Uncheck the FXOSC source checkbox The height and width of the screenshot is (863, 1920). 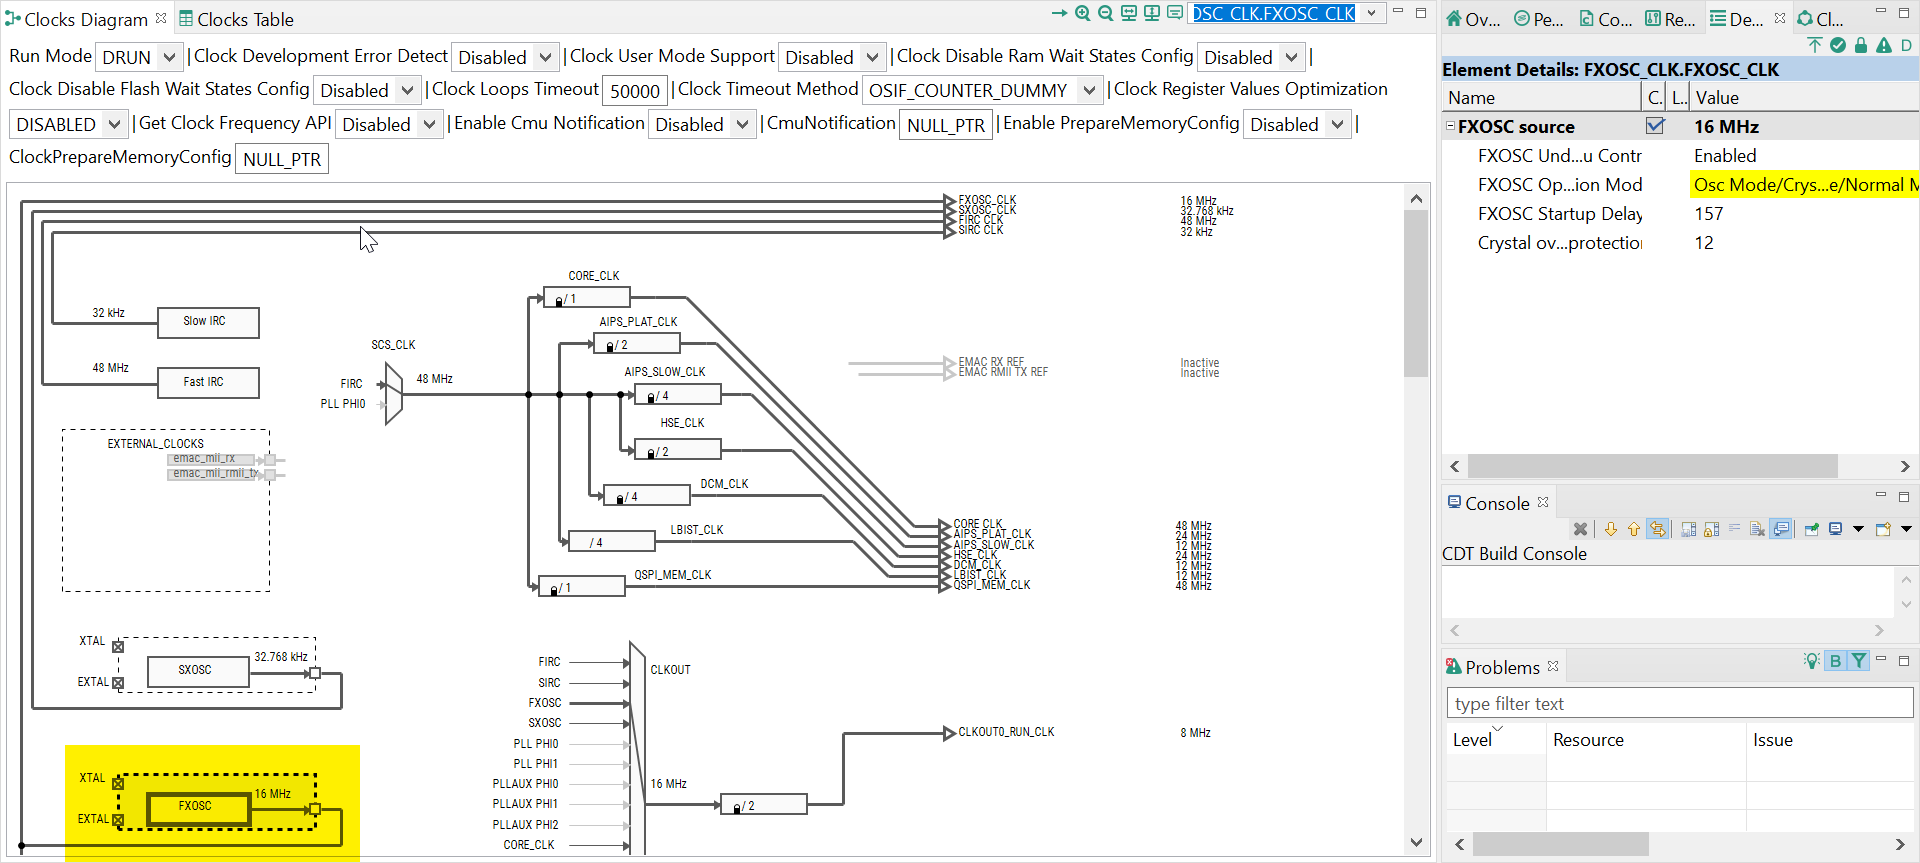tap(1655, 126)
